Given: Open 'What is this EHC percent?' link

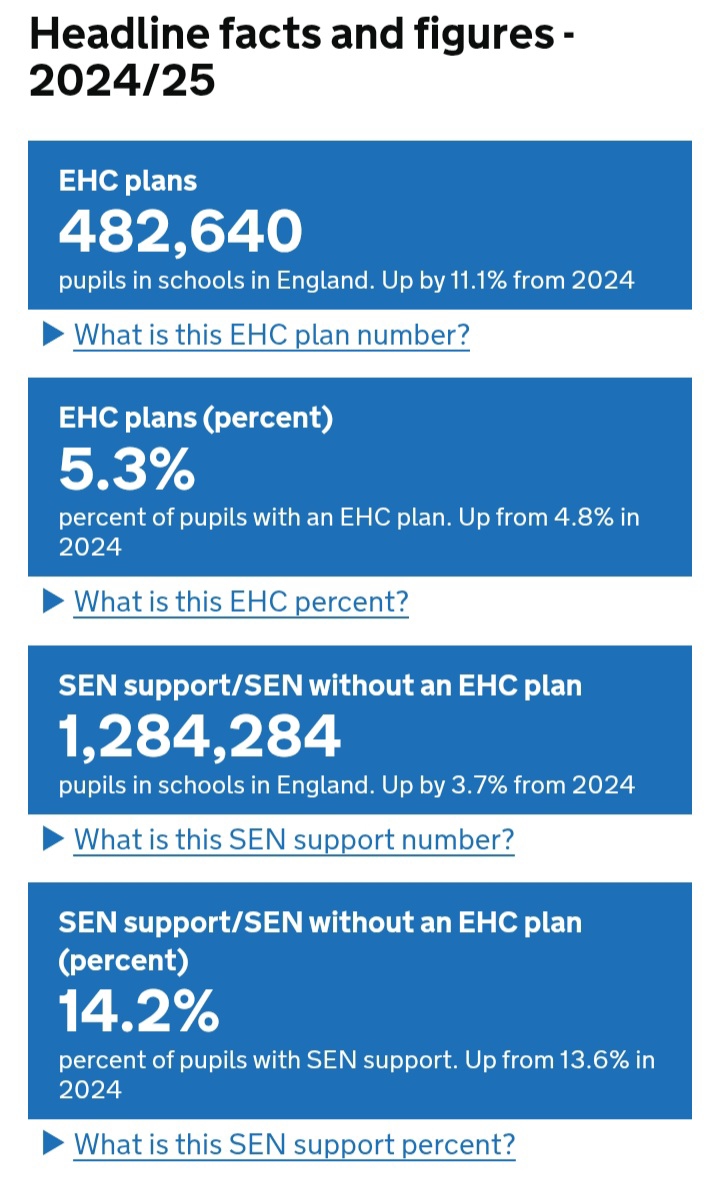Looking at the screenshot, I should pyautogui.click(x=241, y=602).
